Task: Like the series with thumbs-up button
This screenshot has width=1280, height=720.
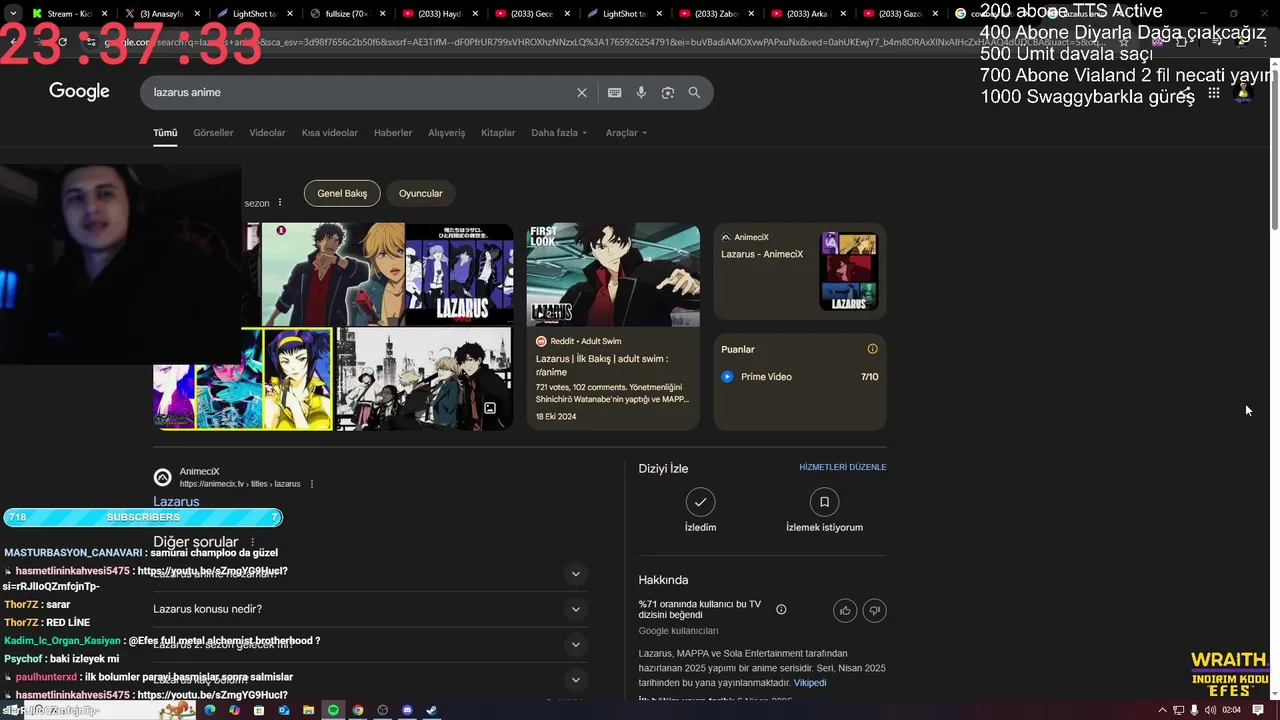Action: [x=845, y=610]
